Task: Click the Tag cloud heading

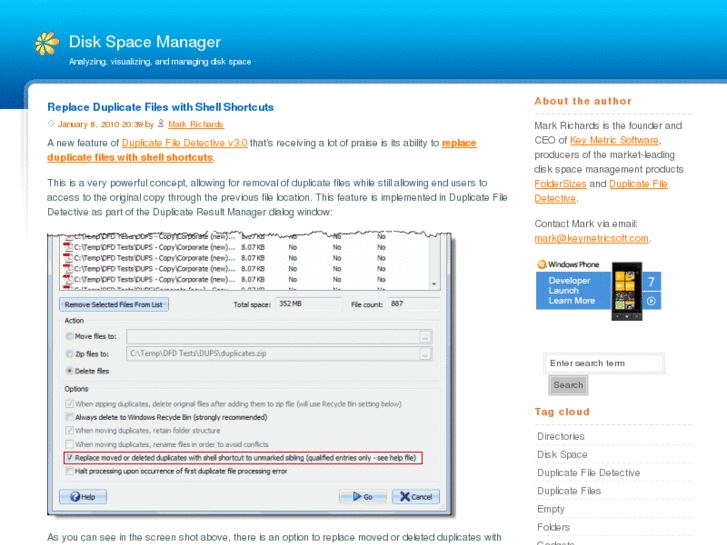Action: [562, 412]
